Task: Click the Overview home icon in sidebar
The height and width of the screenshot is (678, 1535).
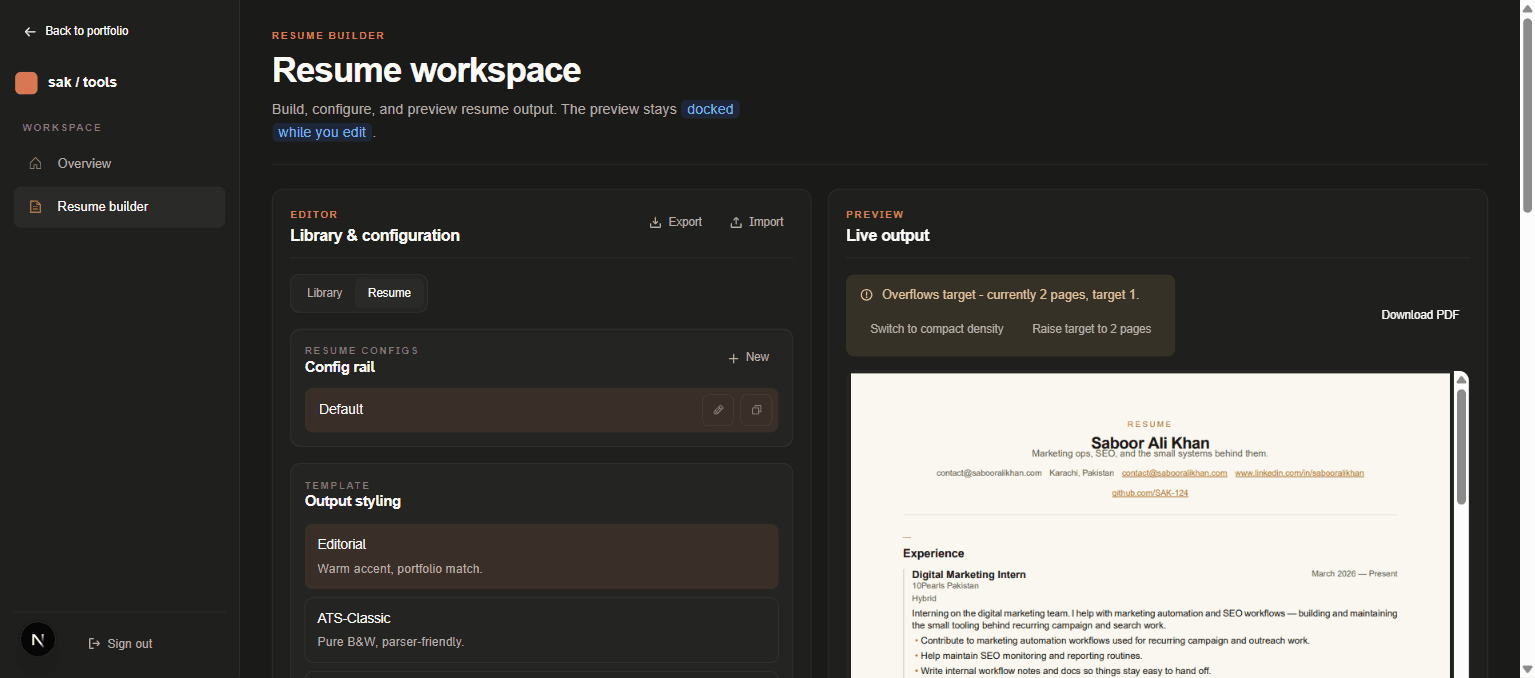Action: [x=36, y=164]
